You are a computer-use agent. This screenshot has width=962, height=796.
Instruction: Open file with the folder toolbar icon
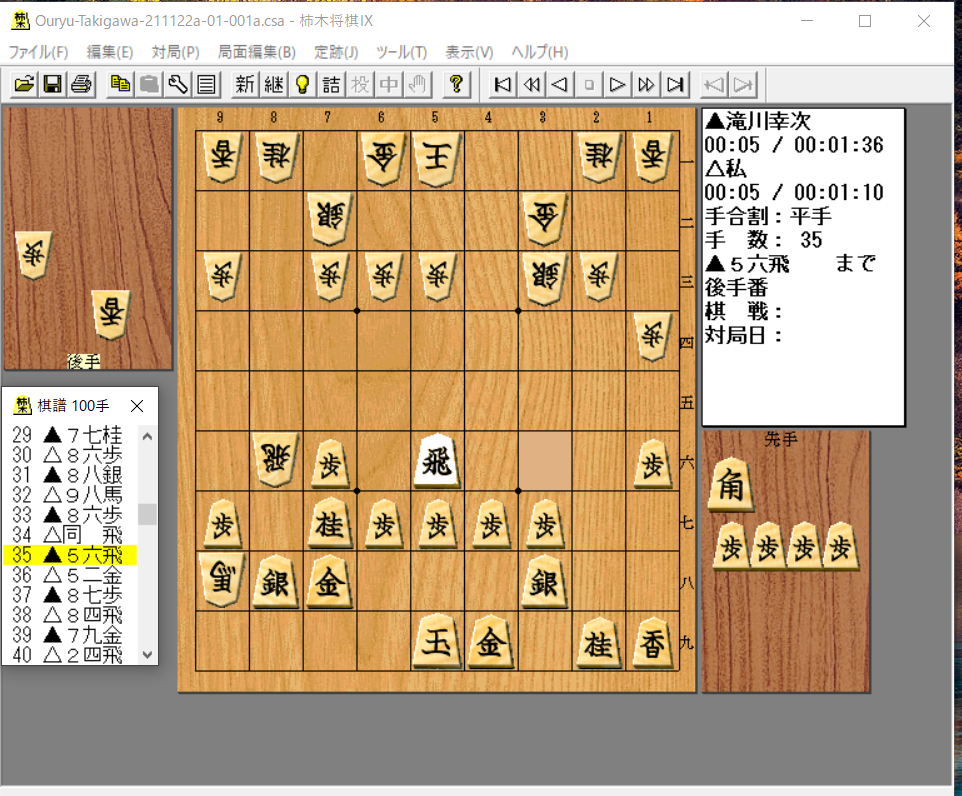coord(25,84)
